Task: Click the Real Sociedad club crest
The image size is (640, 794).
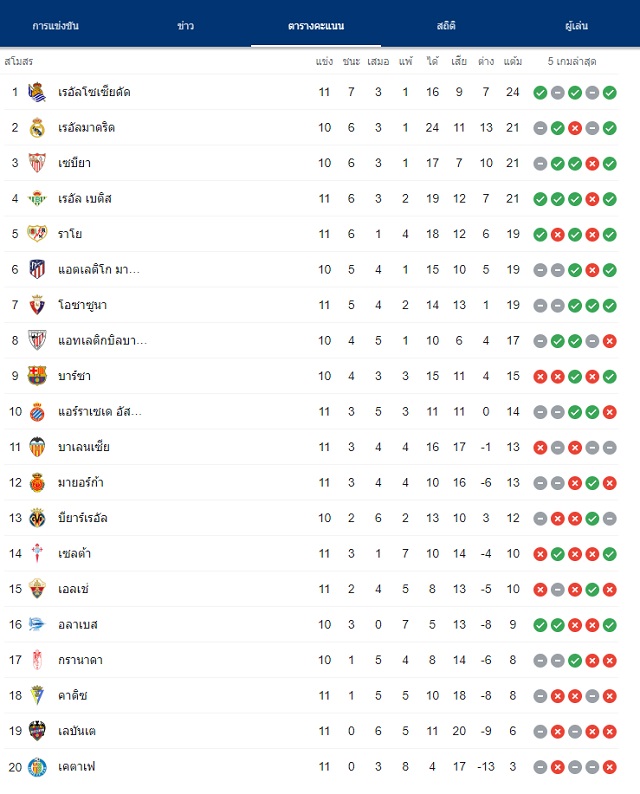Action: pos(37,92)
